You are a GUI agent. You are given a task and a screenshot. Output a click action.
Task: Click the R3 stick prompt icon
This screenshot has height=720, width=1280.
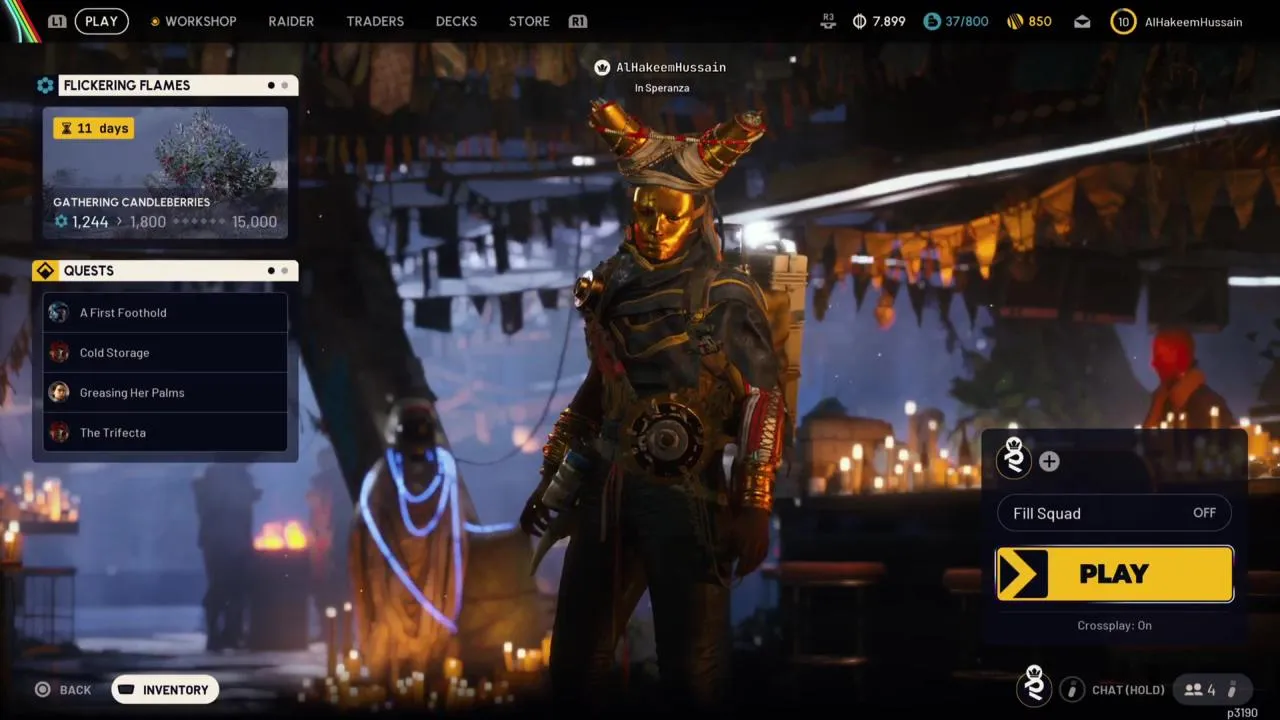(x=828, y=20)
